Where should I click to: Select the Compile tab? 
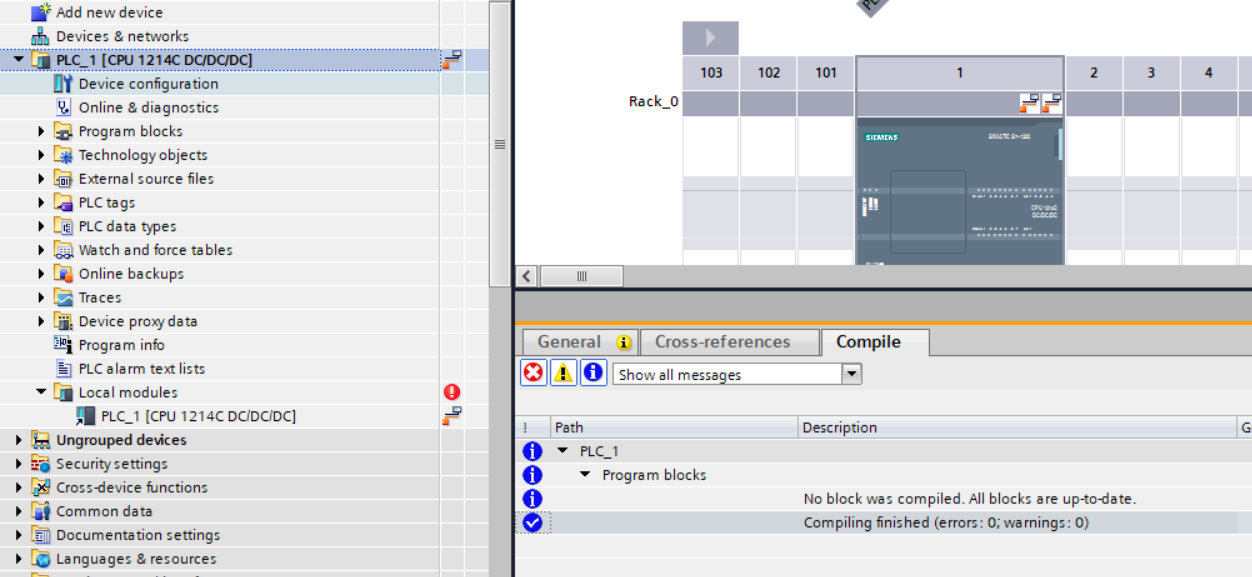pos(875,342)
